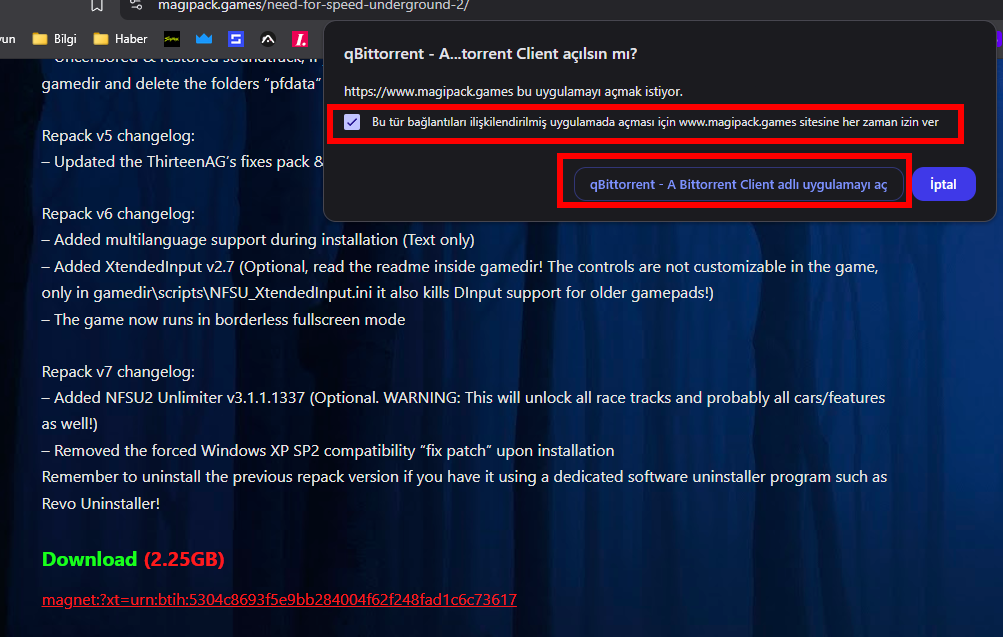Screen dimensions: 1003x637
Task: Uncheck the always allow www.magipack.games checkbox
Action: [x=352, y=122]
